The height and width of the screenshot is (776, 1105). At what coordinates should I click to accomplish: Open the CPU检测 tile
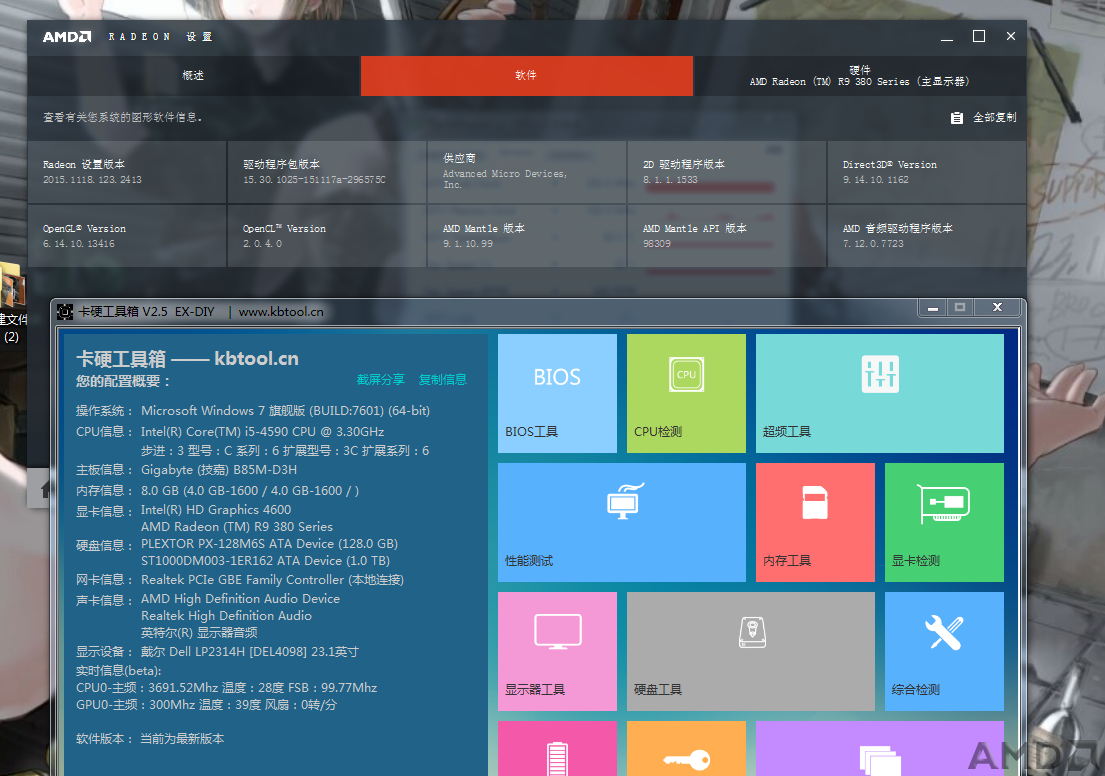[x=686, y=393]
